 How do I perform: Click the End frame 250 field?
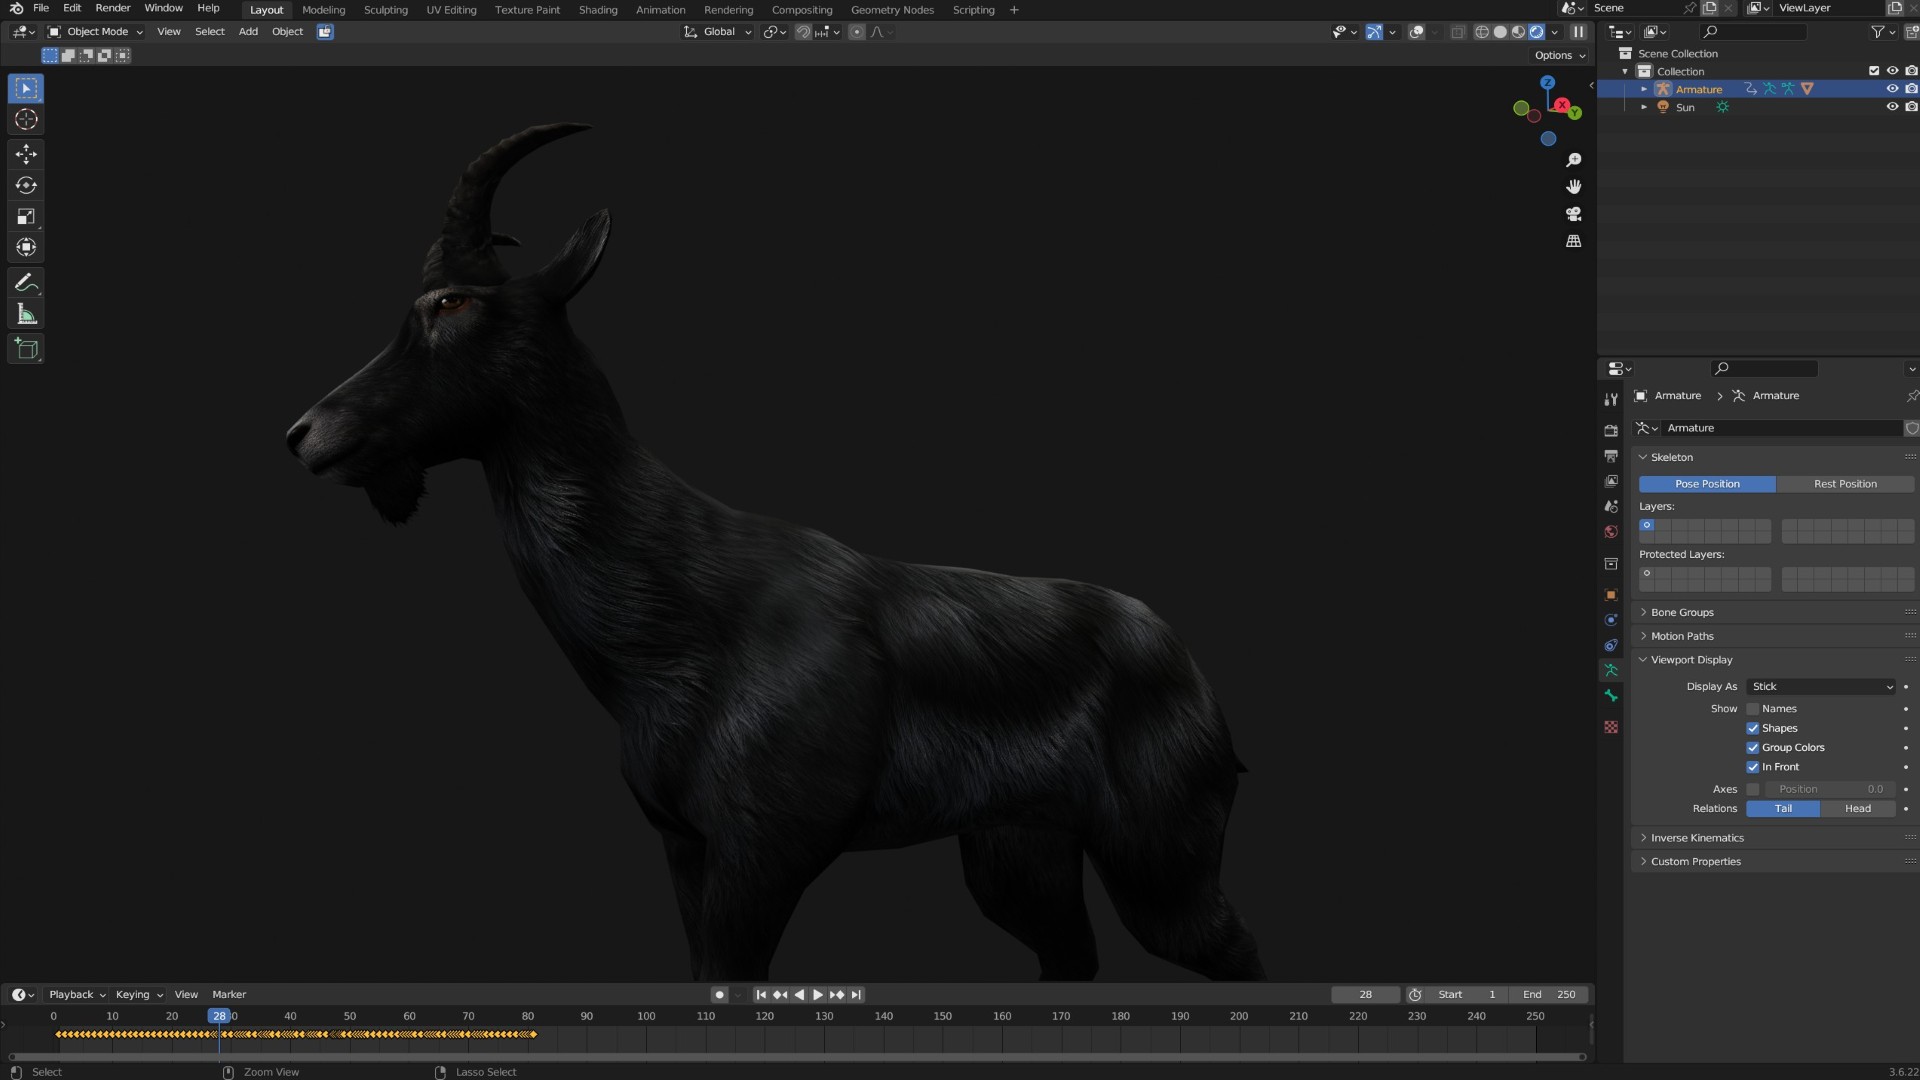point(1549,995)
